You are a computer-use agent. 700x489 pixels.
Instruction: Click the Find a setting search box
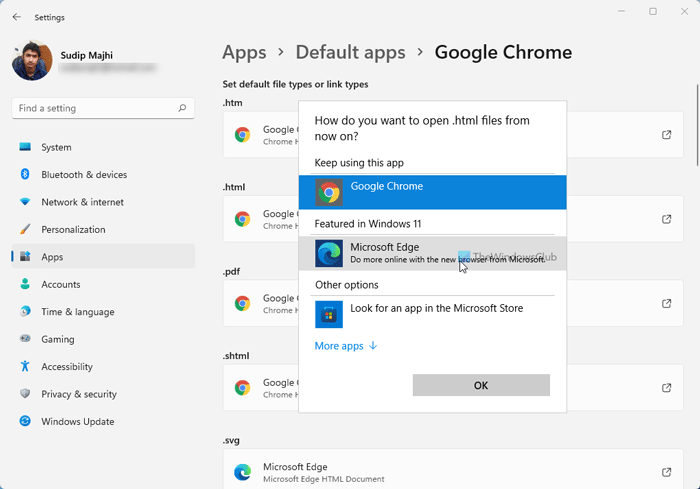tap(95, 108)
